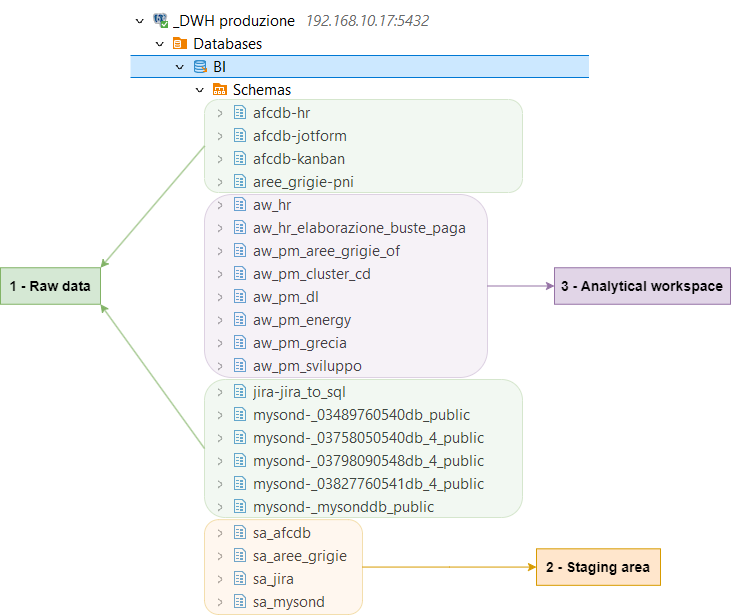Image resolution: width=731 pixels, height=615 pixels.
Task: Click the jira-jira_to_sql schema icon
Action: (239, 392)
